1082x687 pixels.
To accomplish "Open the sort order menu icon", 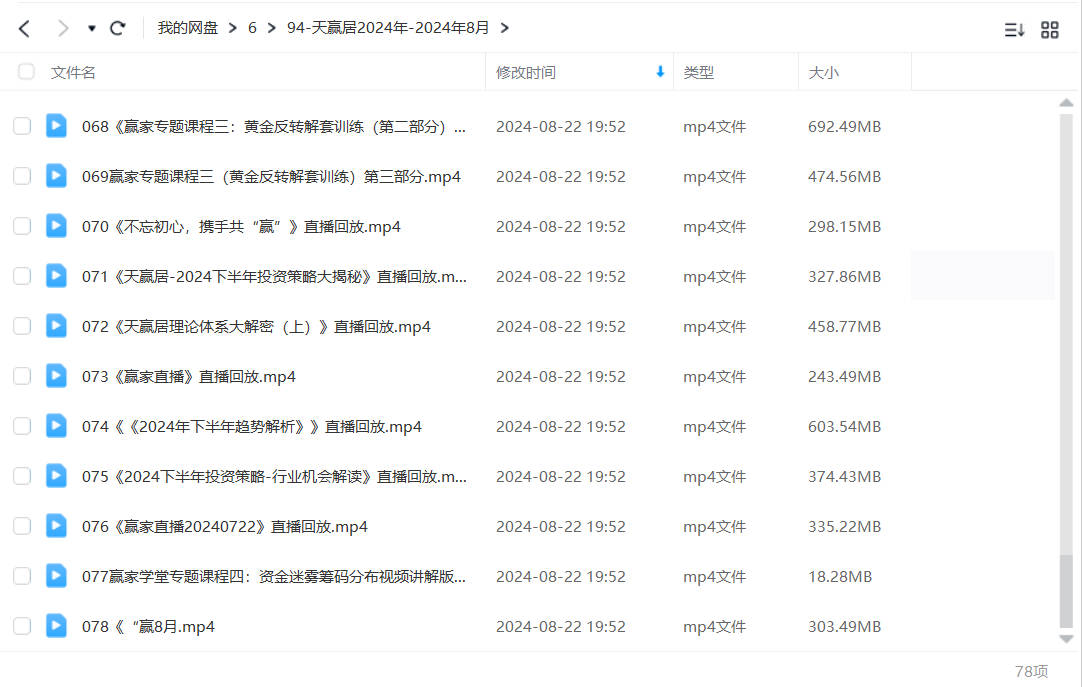I will (x=1014, y=30).
